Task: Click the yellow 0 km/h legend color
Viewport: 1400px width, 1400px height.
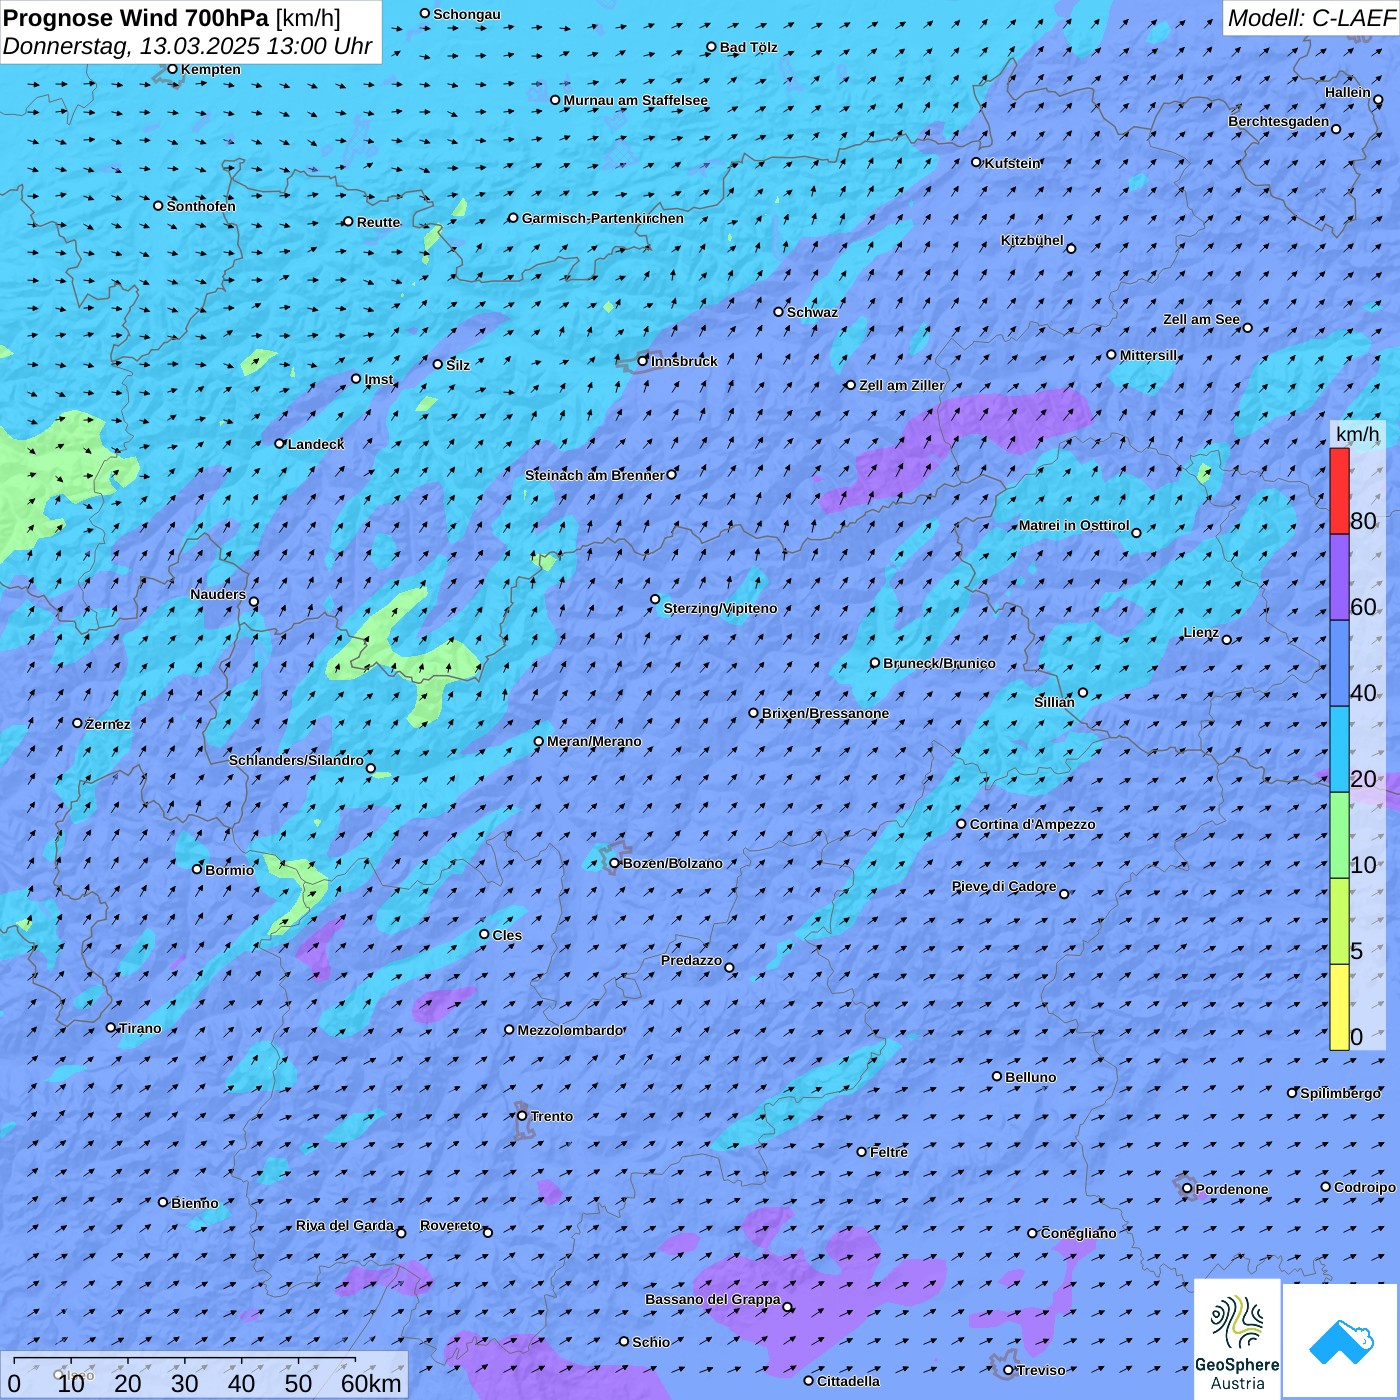Action: 1339,1007
